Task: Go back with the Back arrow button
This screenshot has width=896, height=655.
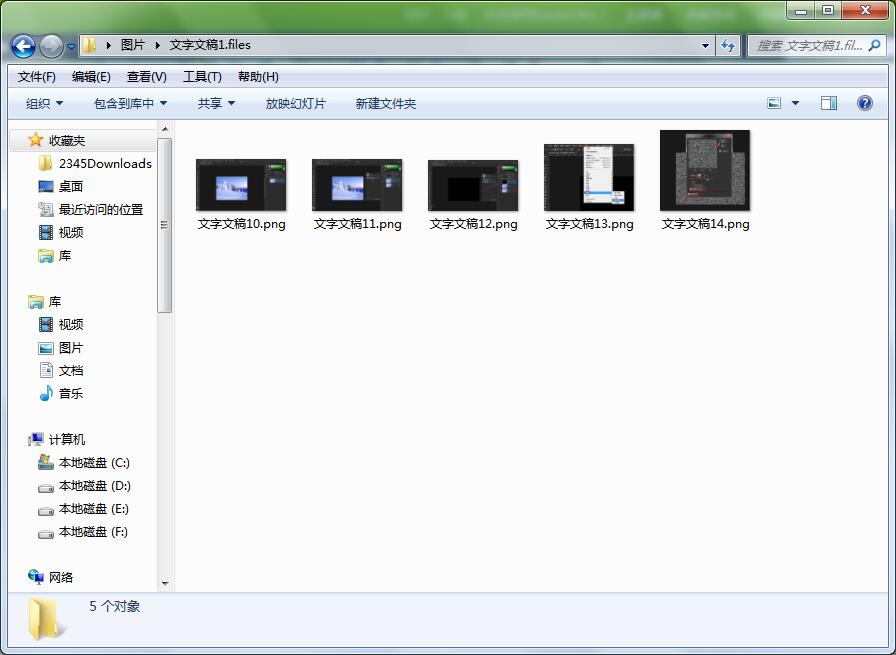Action: pyautogui.click(x=23, y=46)
